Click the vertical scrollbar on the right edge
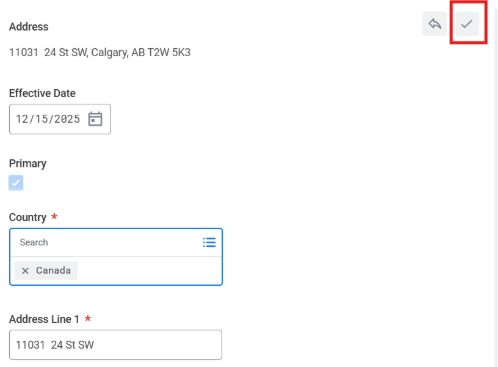This screenshot has height=367, width=498. [495, 187]
